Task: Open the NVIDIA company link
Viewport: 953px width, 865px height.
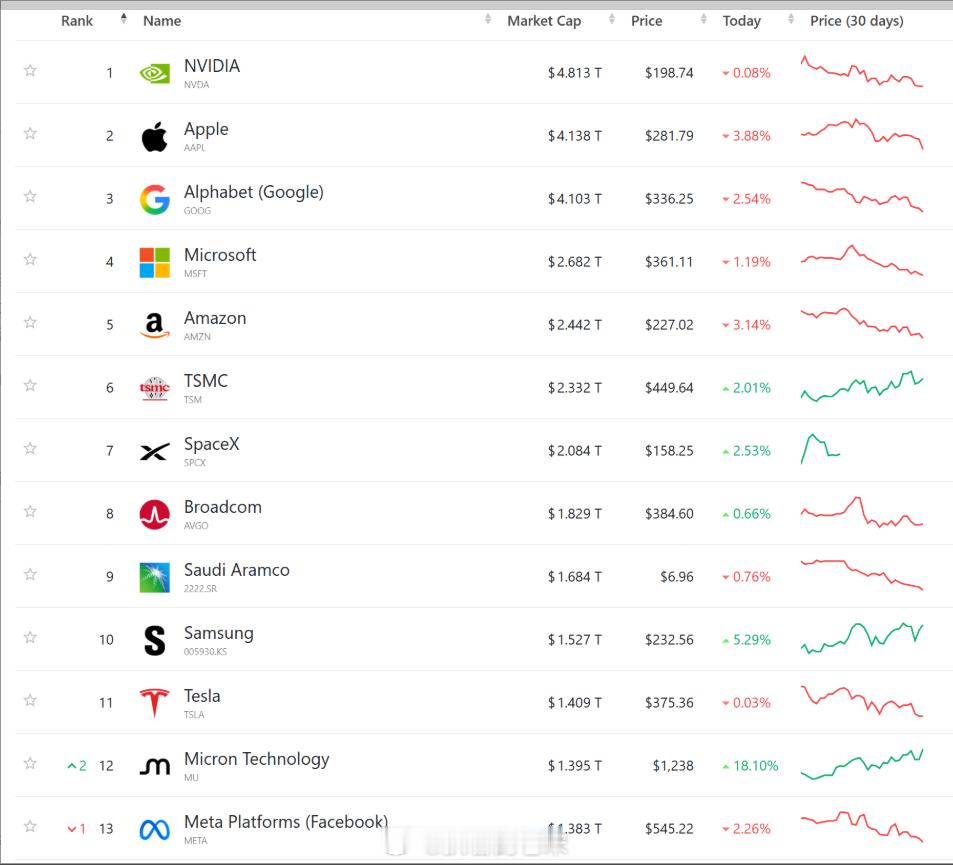Action: pyautogui.click(x=212, y=66)
